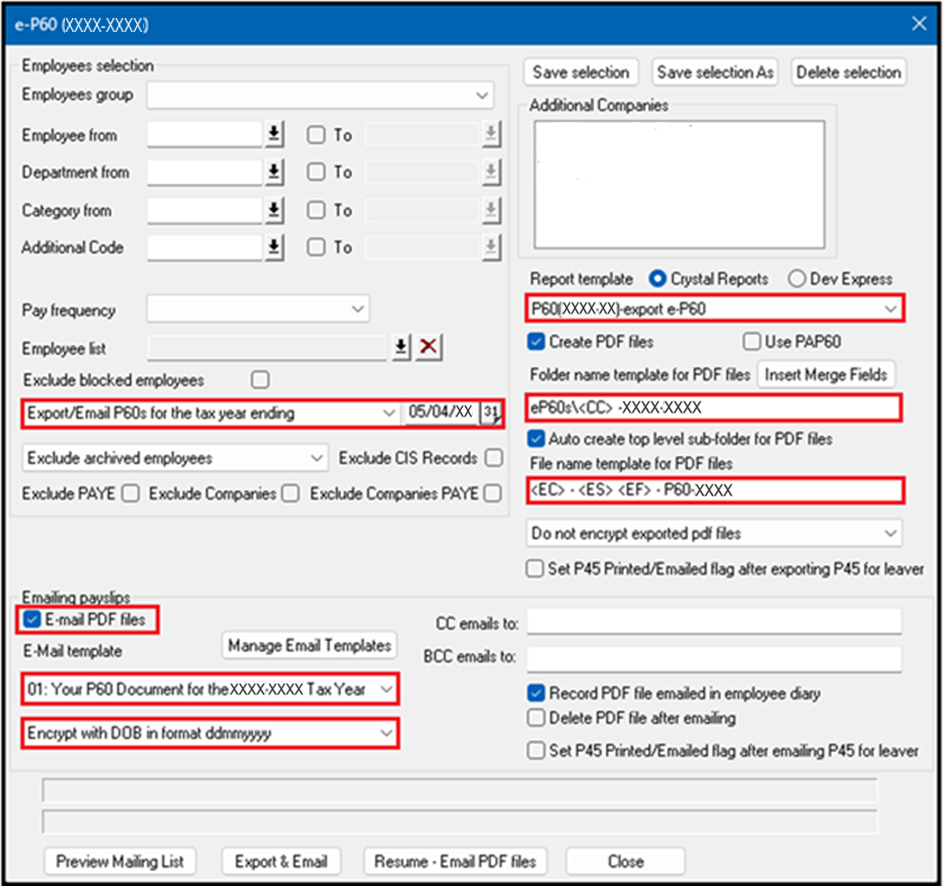Tick Set P45 flag after exporting checkbox
Image resolution: width=944 pixels, height=886 pixels.
click(535, 569)
